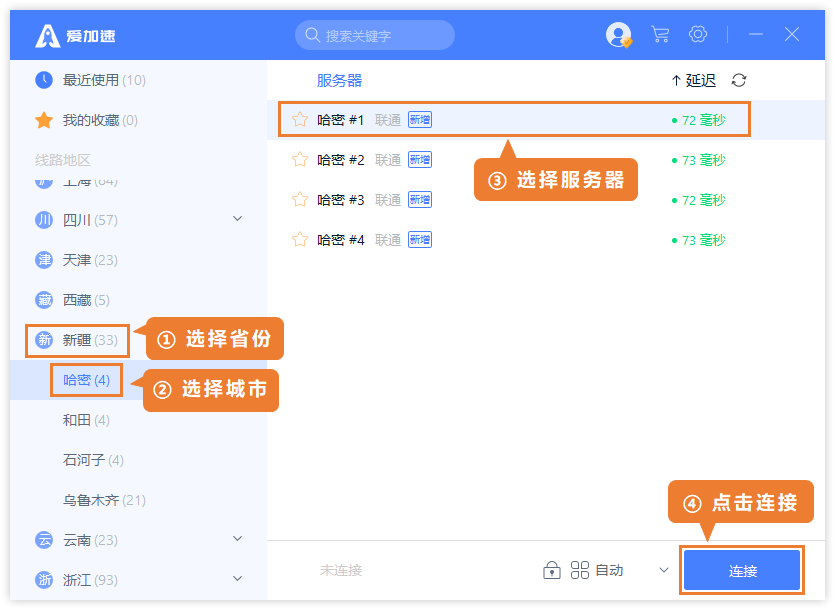Select the 天津 (23) region

[x=91, y=260]
